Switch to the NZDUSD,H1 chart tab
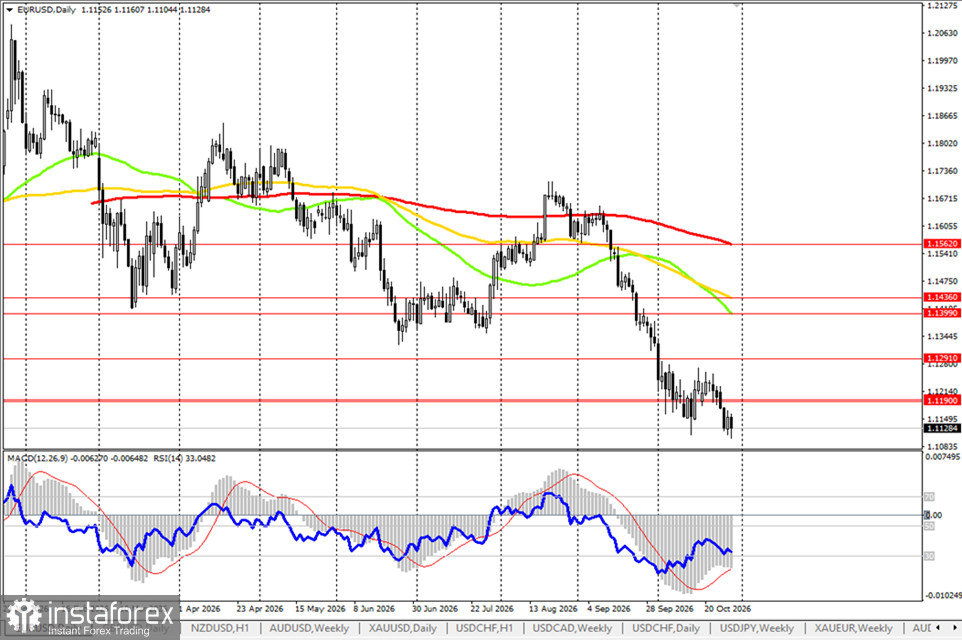 point(220,628)
